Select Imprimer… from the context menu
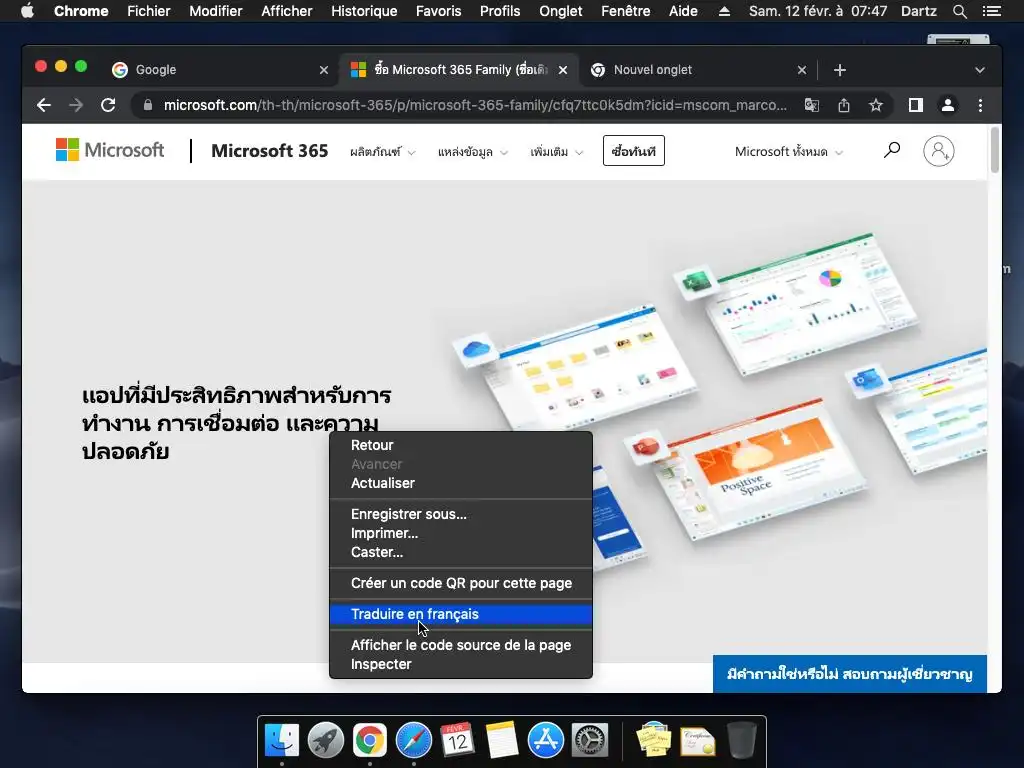1024x768 pixels. click(x=461, y=533)
